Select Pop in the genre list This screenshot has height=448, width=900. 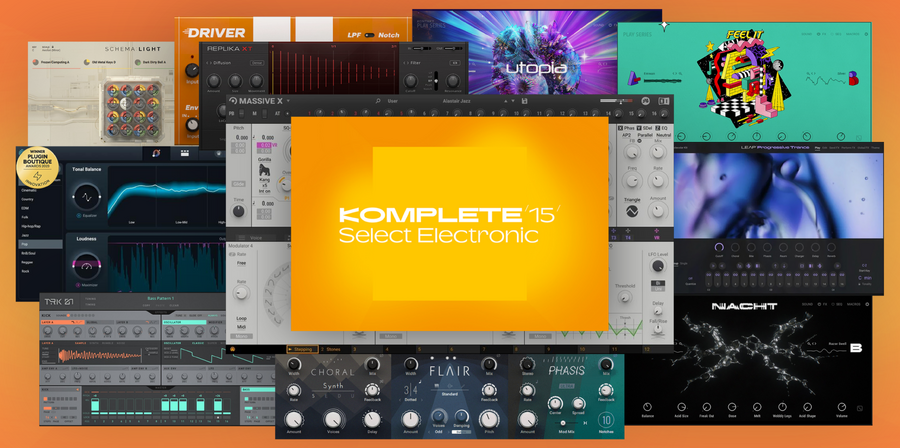(27, 243)
